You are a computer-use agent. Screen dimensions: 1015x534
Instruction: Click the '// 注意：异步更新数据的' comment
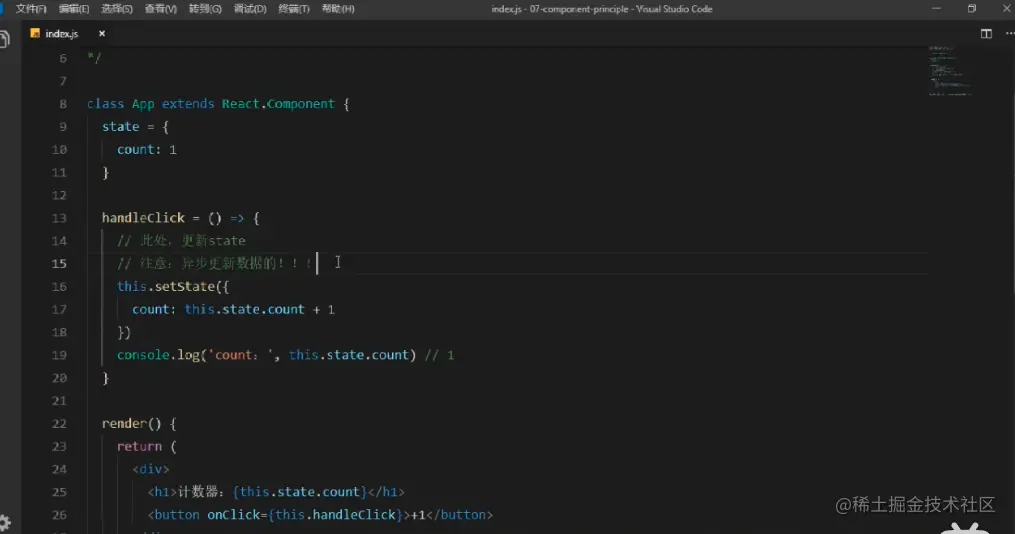[x=215, y=263]
